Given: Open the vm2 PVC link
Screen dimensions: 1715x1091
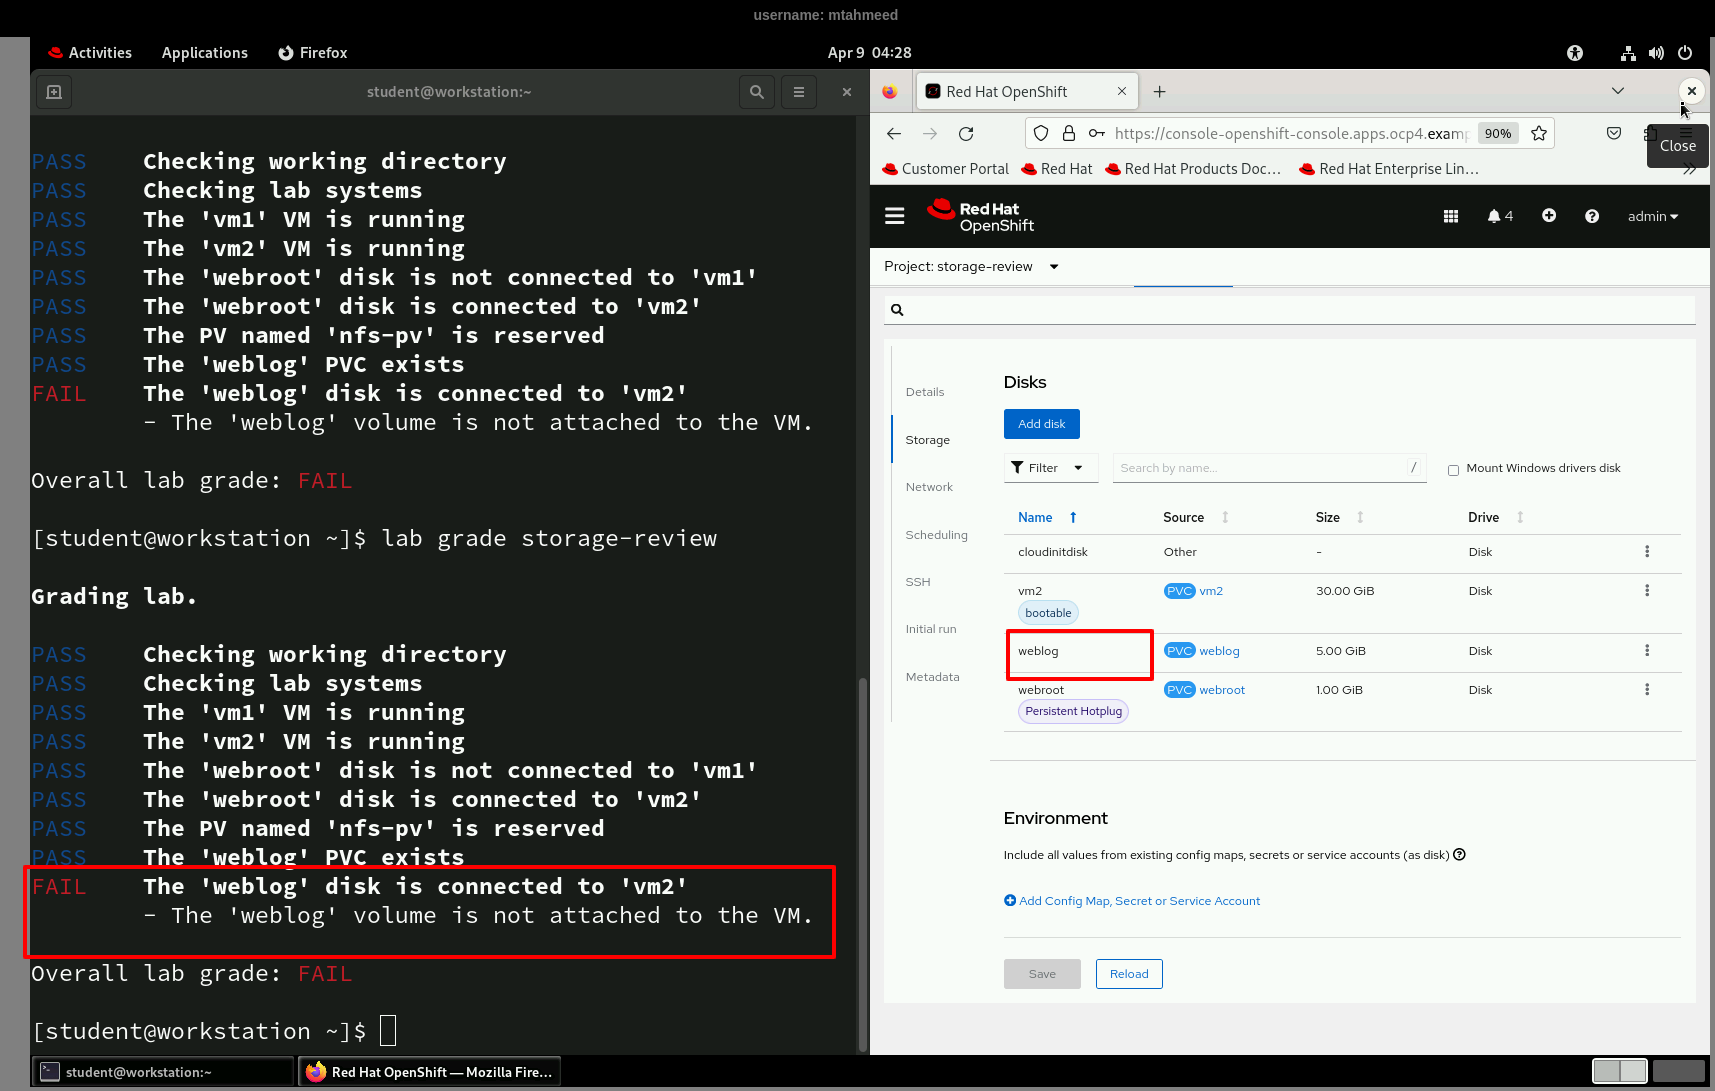Looking at the screenshot, I should click(x=1211, y=591).
